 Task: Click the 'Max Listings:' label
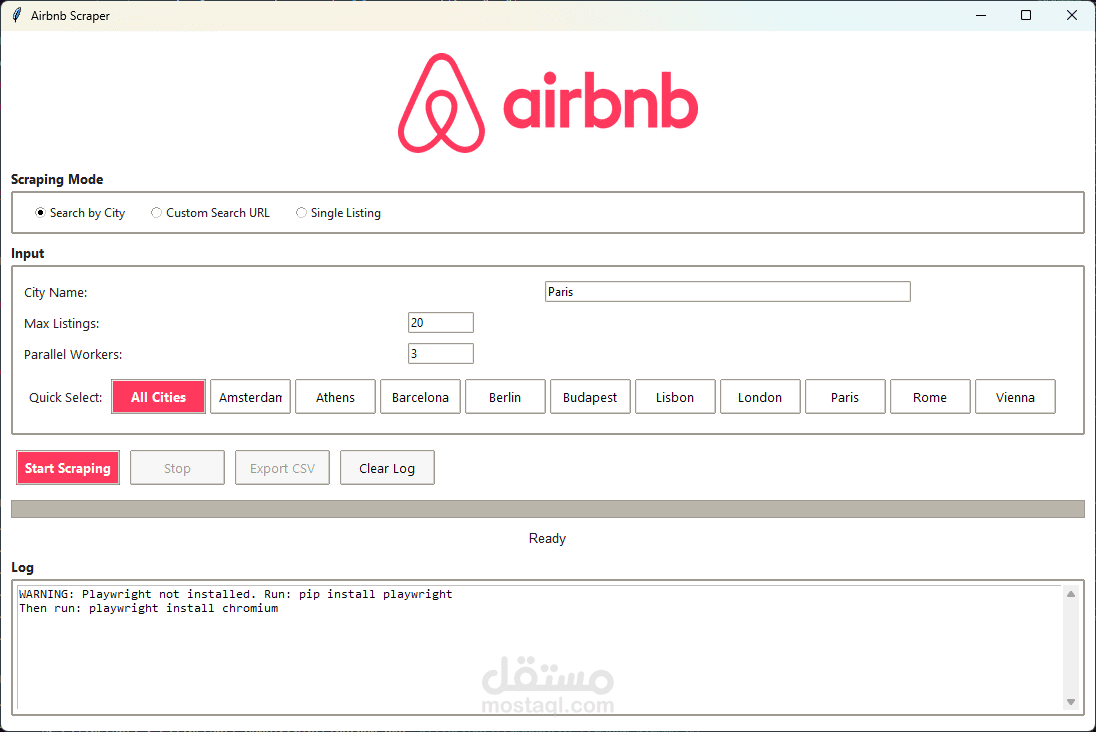click(62, 323)
